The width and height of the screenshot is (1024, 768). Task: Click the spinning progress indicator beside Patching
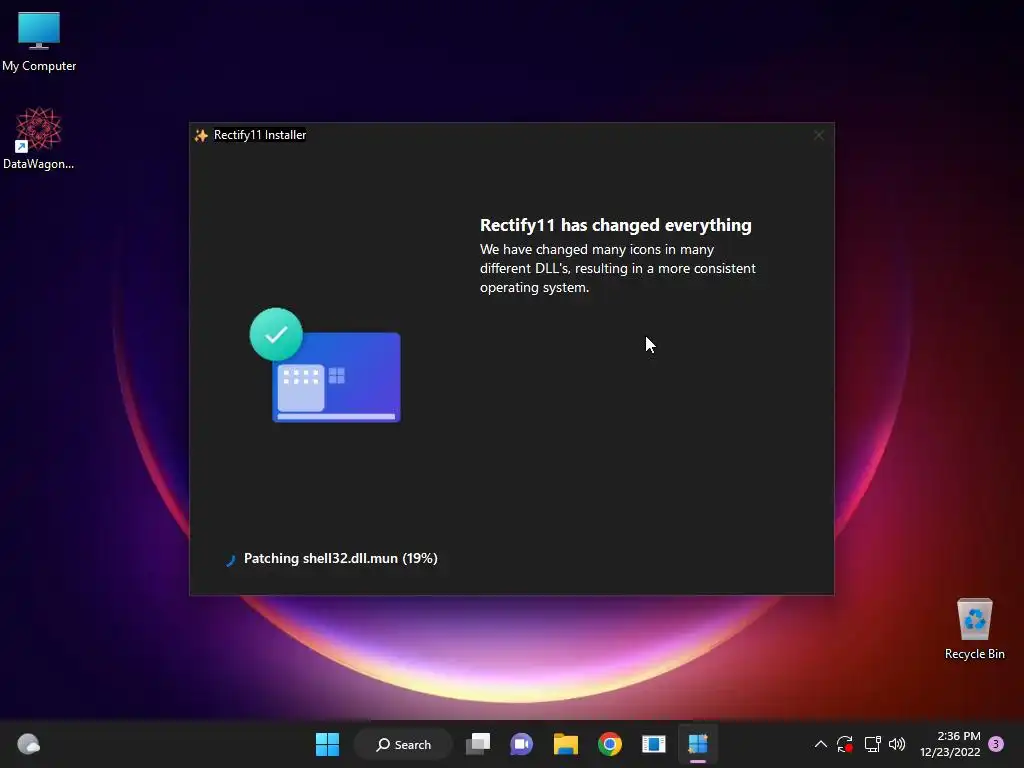click(x=230, y=560)
